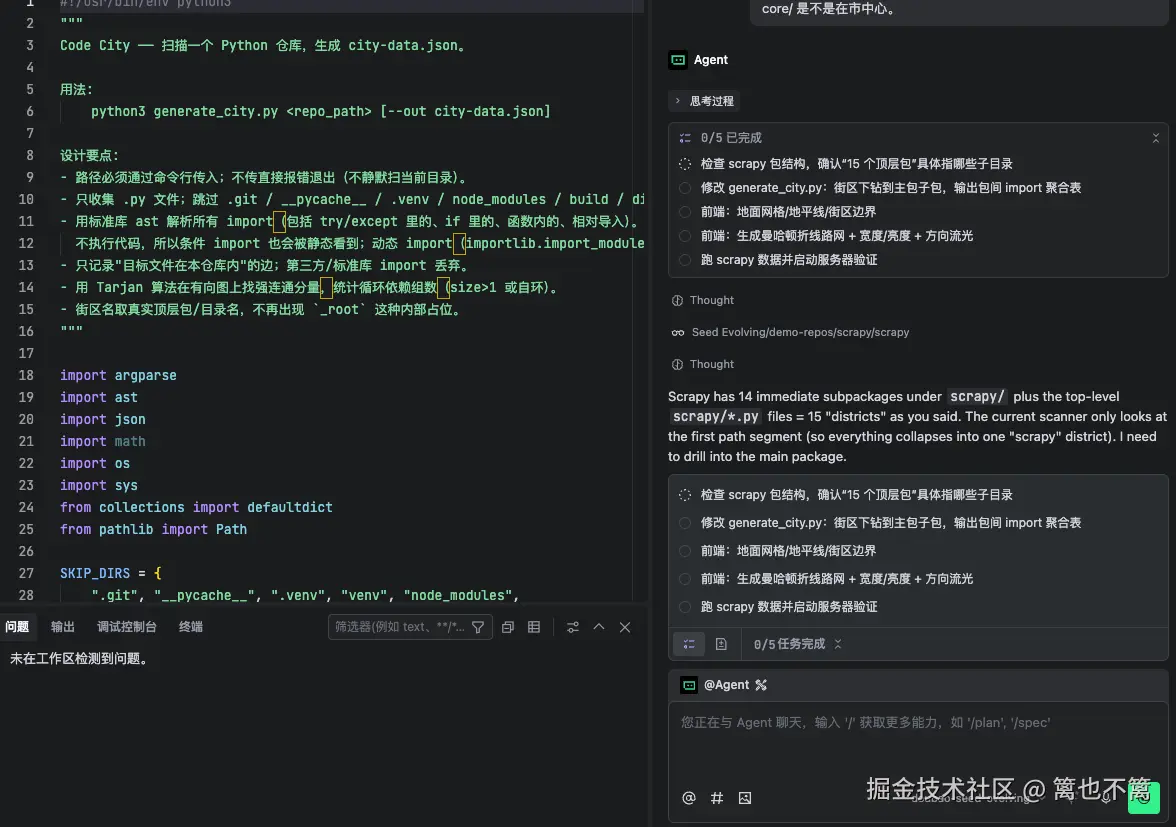
Task: Select the task list view button
Action: (x=689, y=644)
